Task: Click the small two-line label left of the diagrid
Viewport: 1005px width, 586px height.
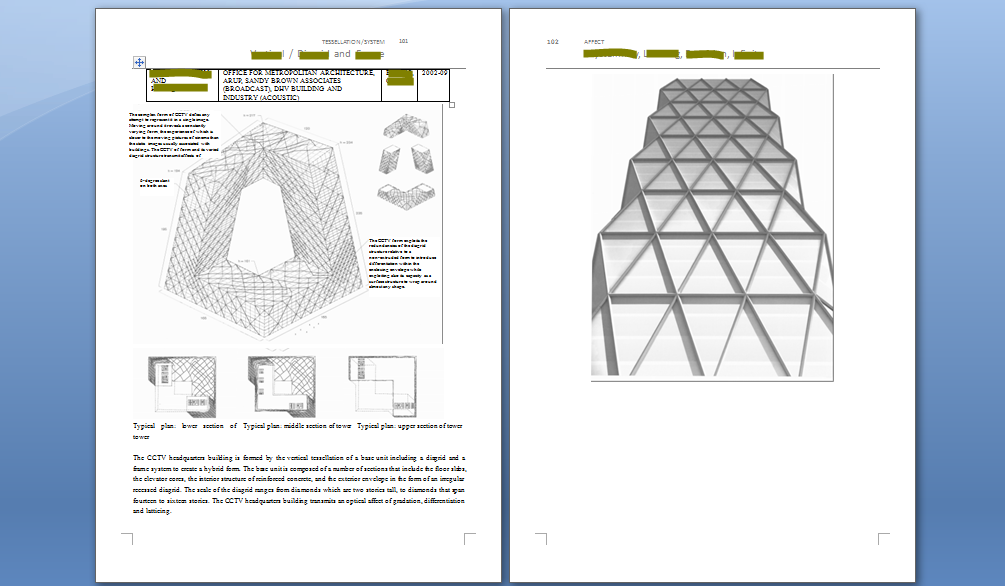Action: (x=154, y=183)
